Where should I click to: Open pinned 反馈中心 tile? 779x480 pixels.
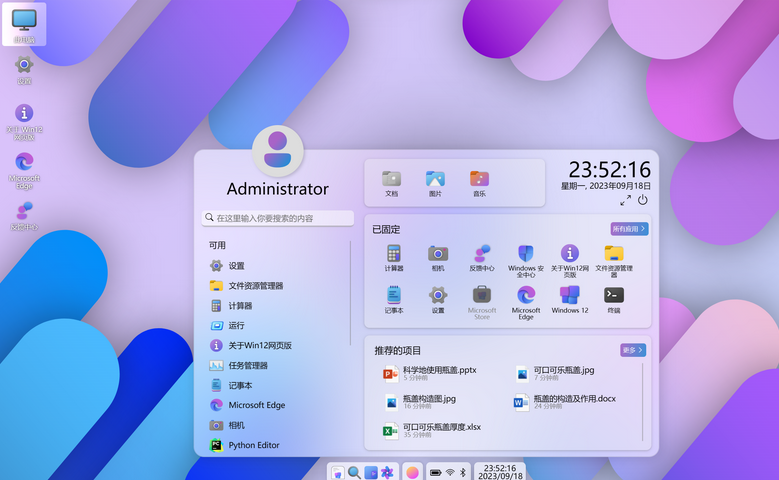click(x=481, y=258)
